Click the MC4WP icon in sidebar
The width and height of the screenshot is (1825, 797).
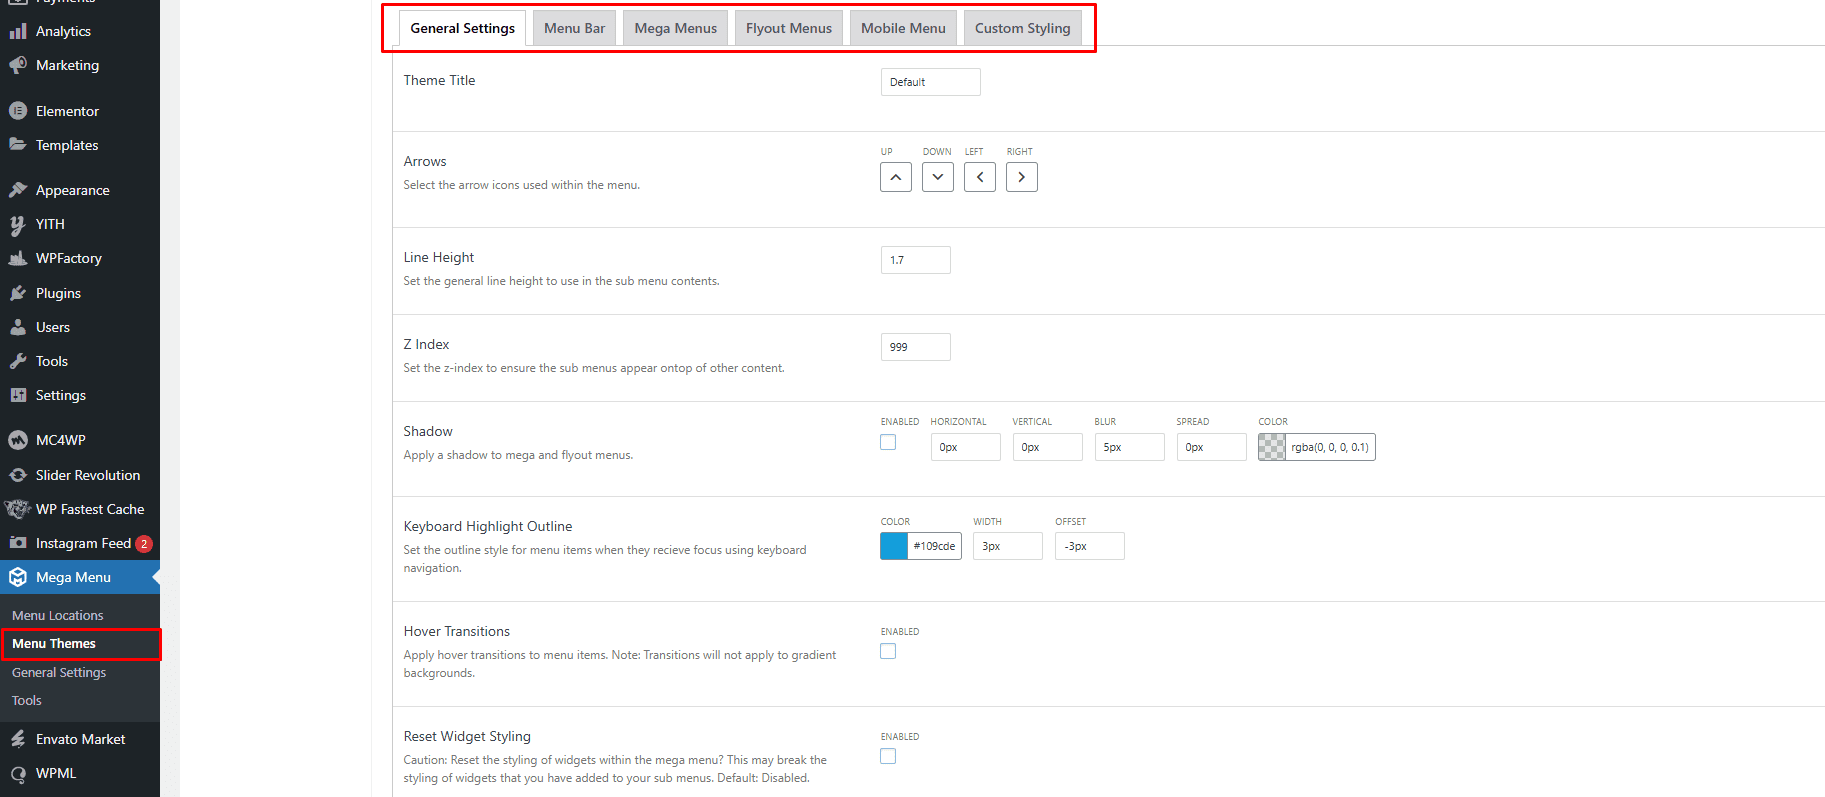point(18,440)
